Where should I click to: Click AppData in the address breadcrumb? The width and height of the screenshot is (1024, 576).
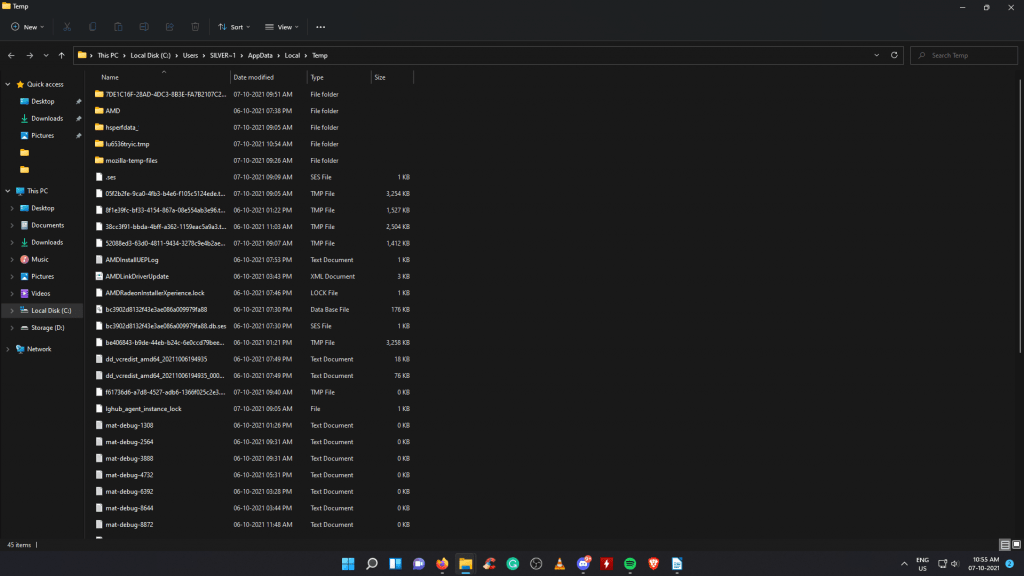click(260, 56)
